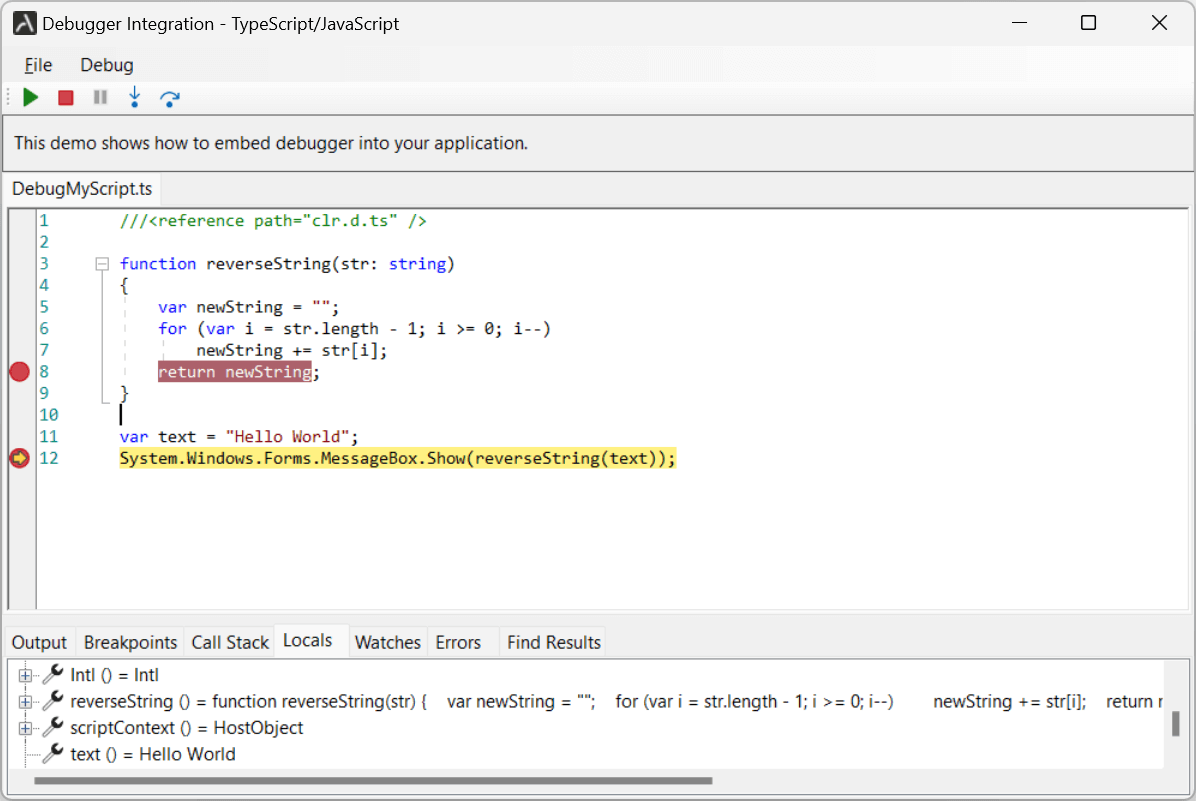Screen dimensions: 1196x801
Task: Expand the Intl local variable node
Action: click(x=25, y=675)
